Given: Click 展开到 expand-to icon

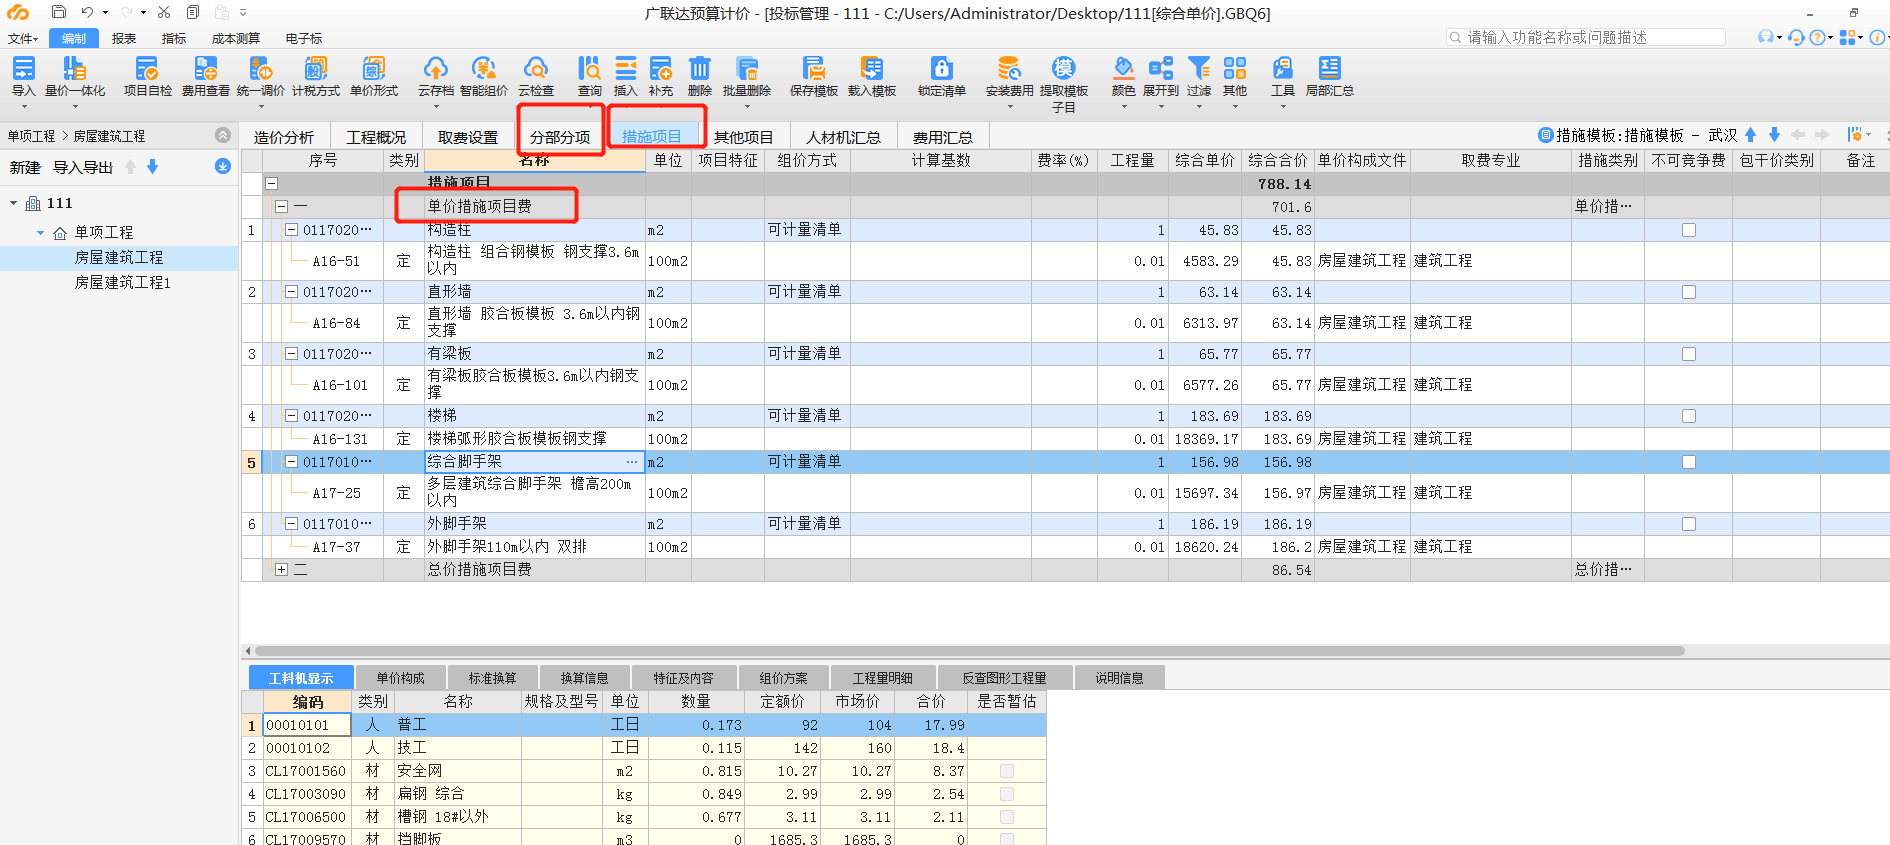Looking at the screenshot, I should pos(1160,68).
